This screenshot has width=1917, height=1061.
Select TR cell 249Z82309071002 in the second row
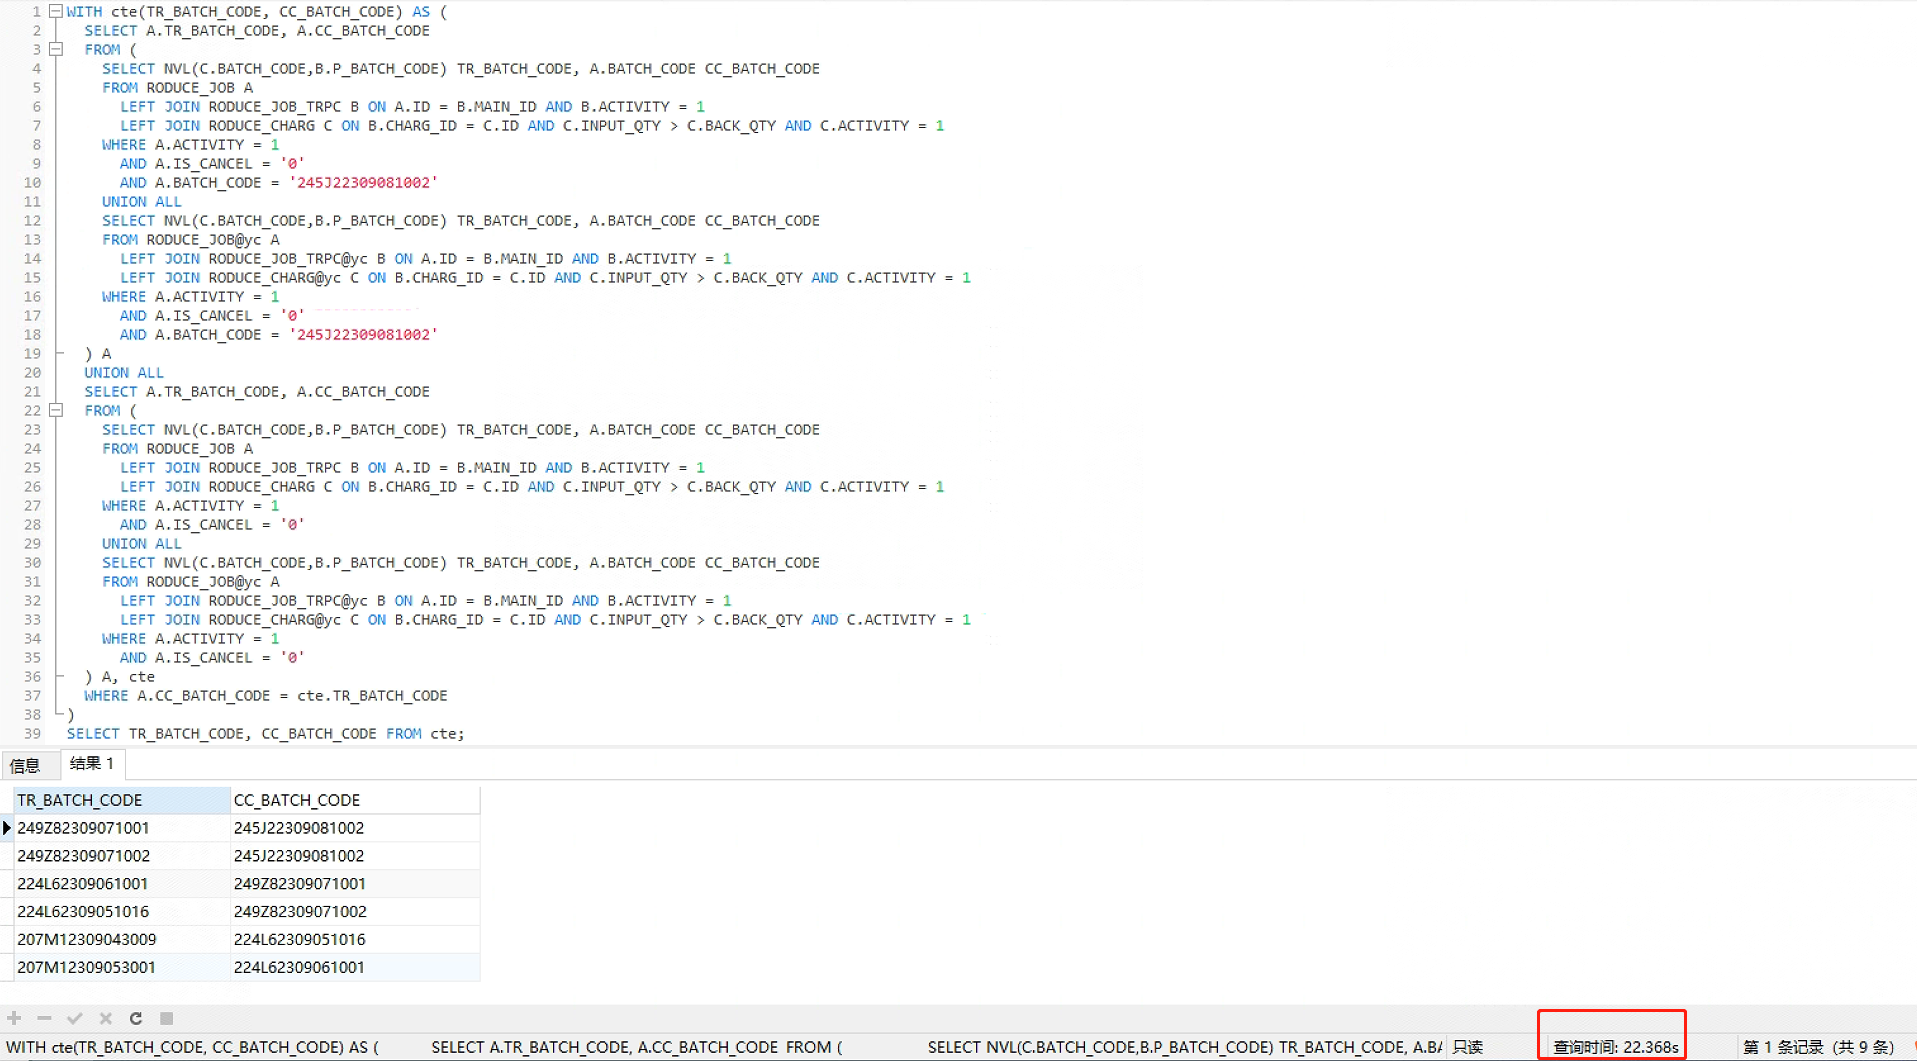(121, 856)
